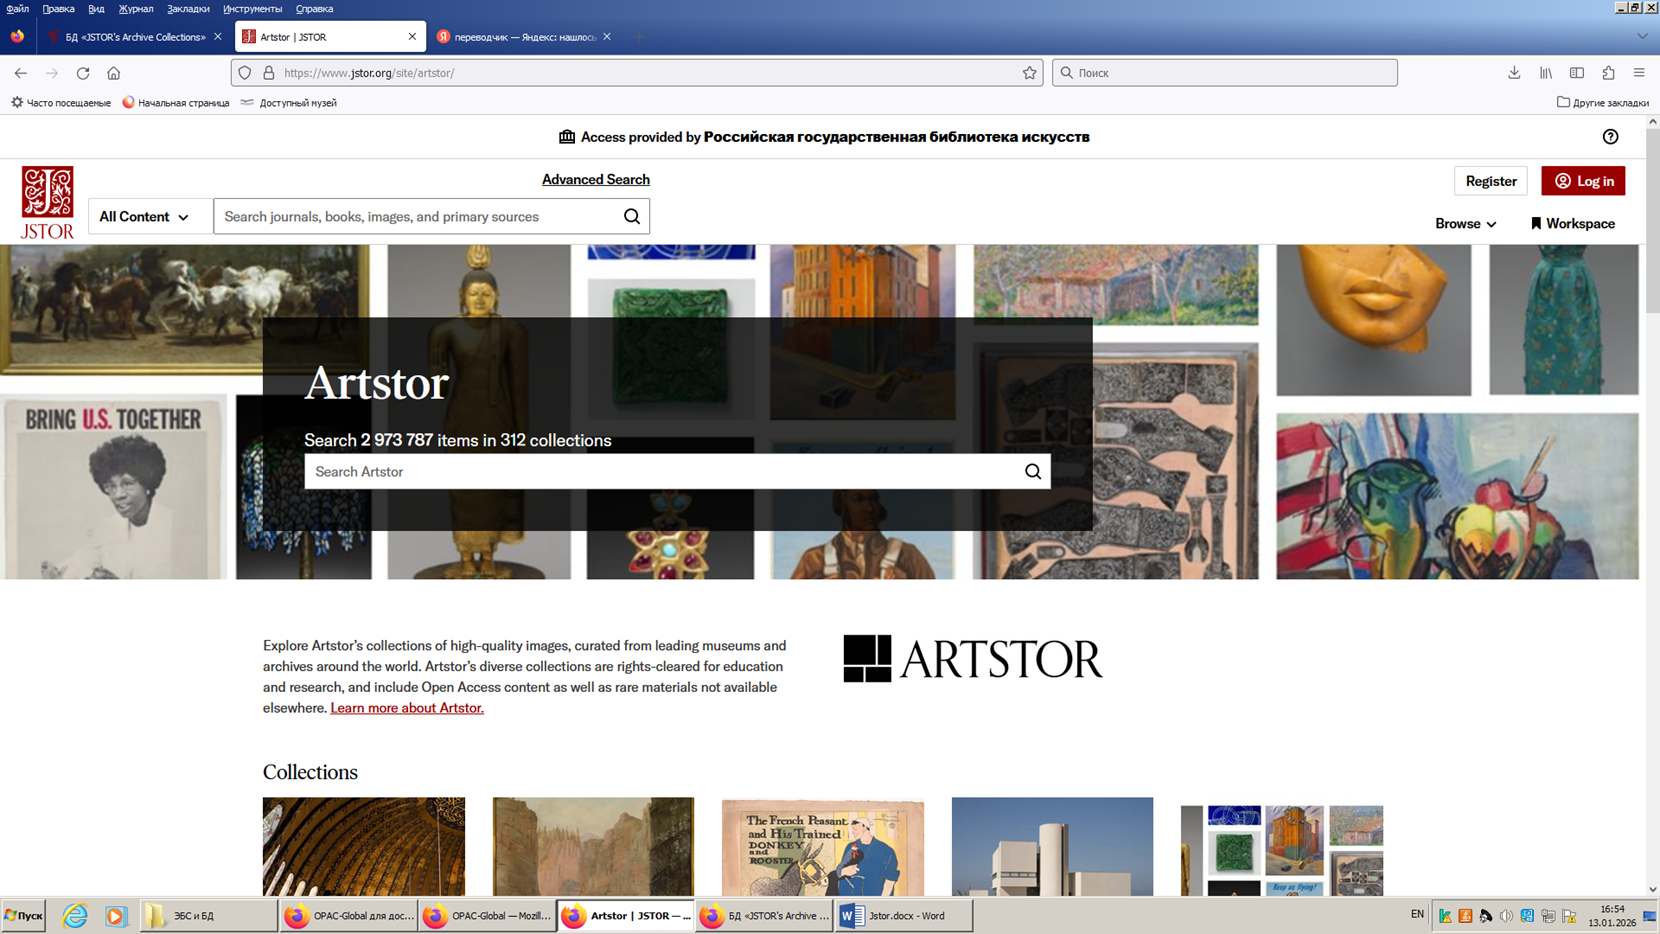Open the list all tabs chevron
The height and width of the screenshot is (934, 1660).
[1642, 37]
